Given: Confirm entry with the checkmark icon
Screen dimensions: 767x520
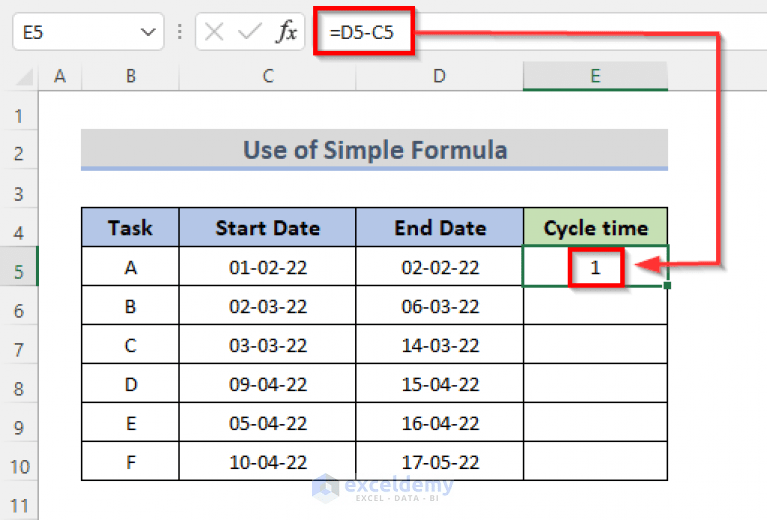Looking at the screenshot, I should coord(249,32).
